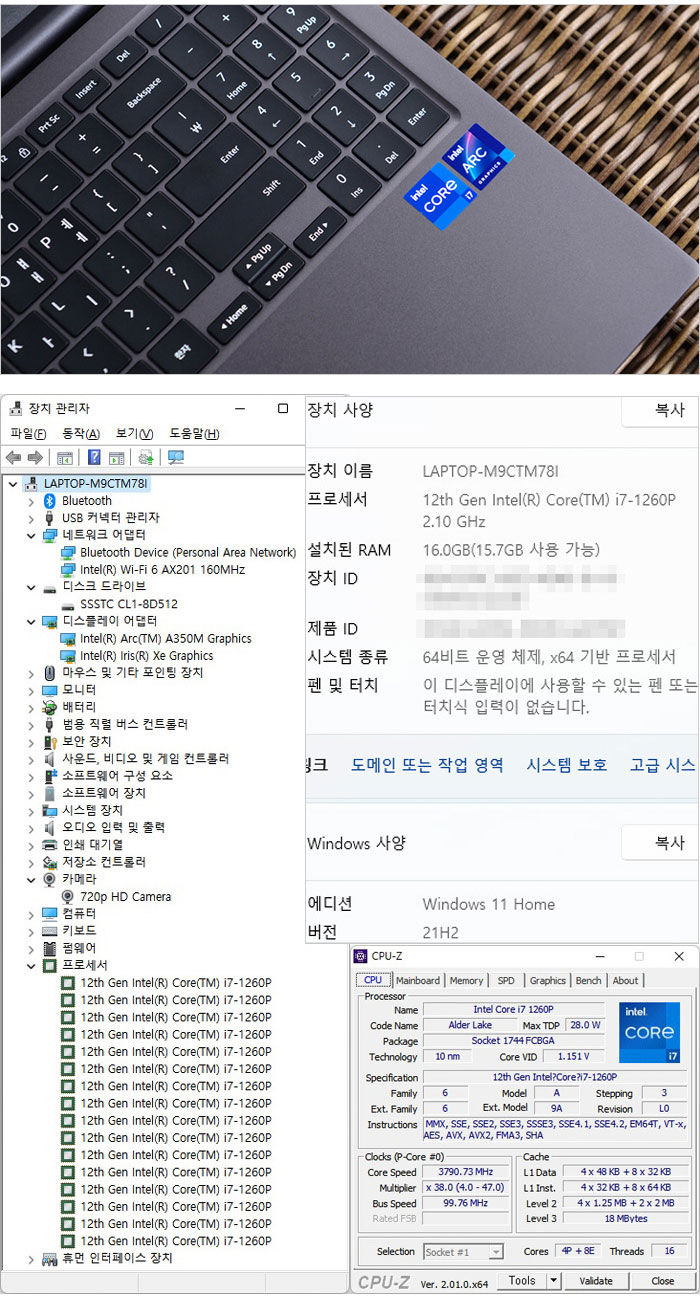
Task: Click 복사 button next to 장치 사양
Action: (x=660, y=410)
